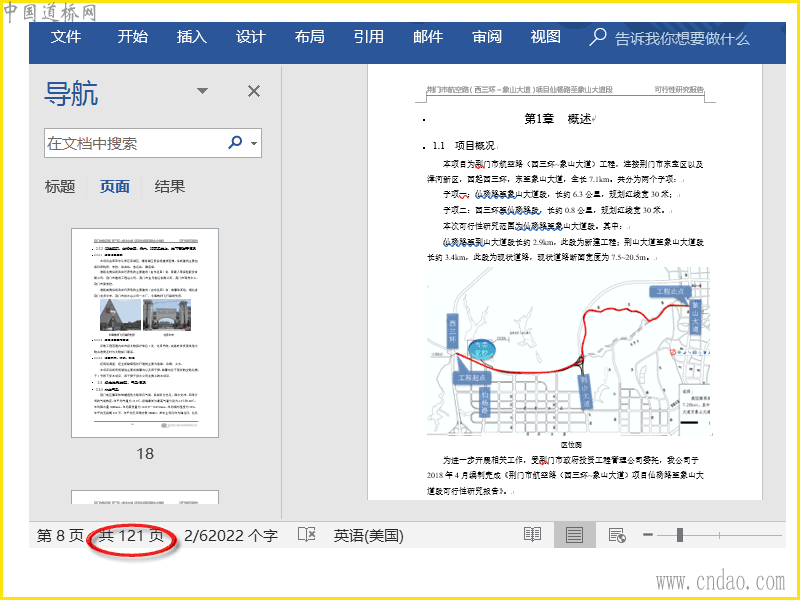The width and height of the screenshot is (800, 600).
Task: Open the 邮件 ribbon tab
Action: point(428,37)
